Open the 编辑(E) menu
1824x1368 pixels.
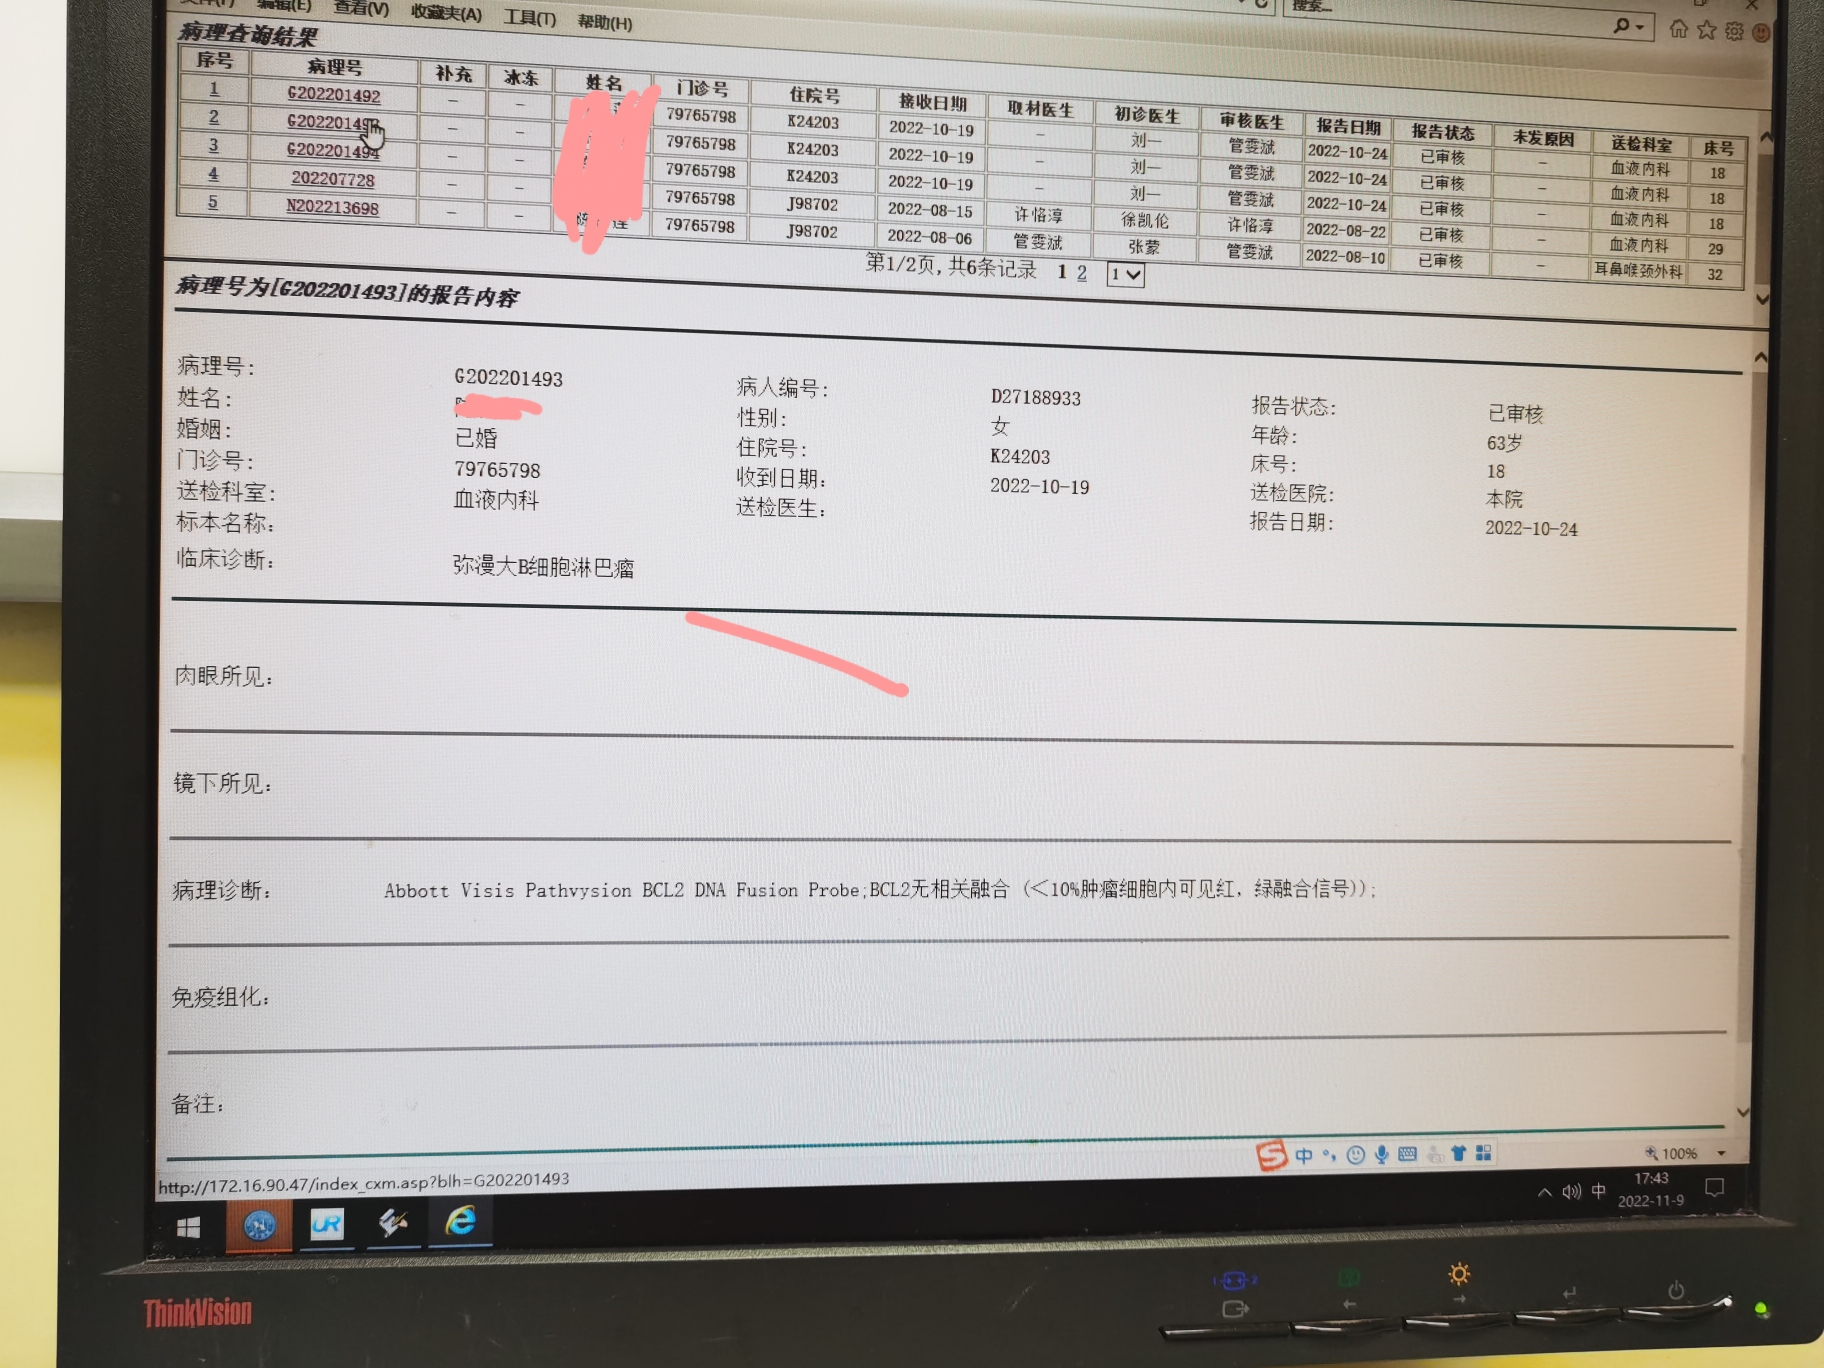(x=284, y=4)
